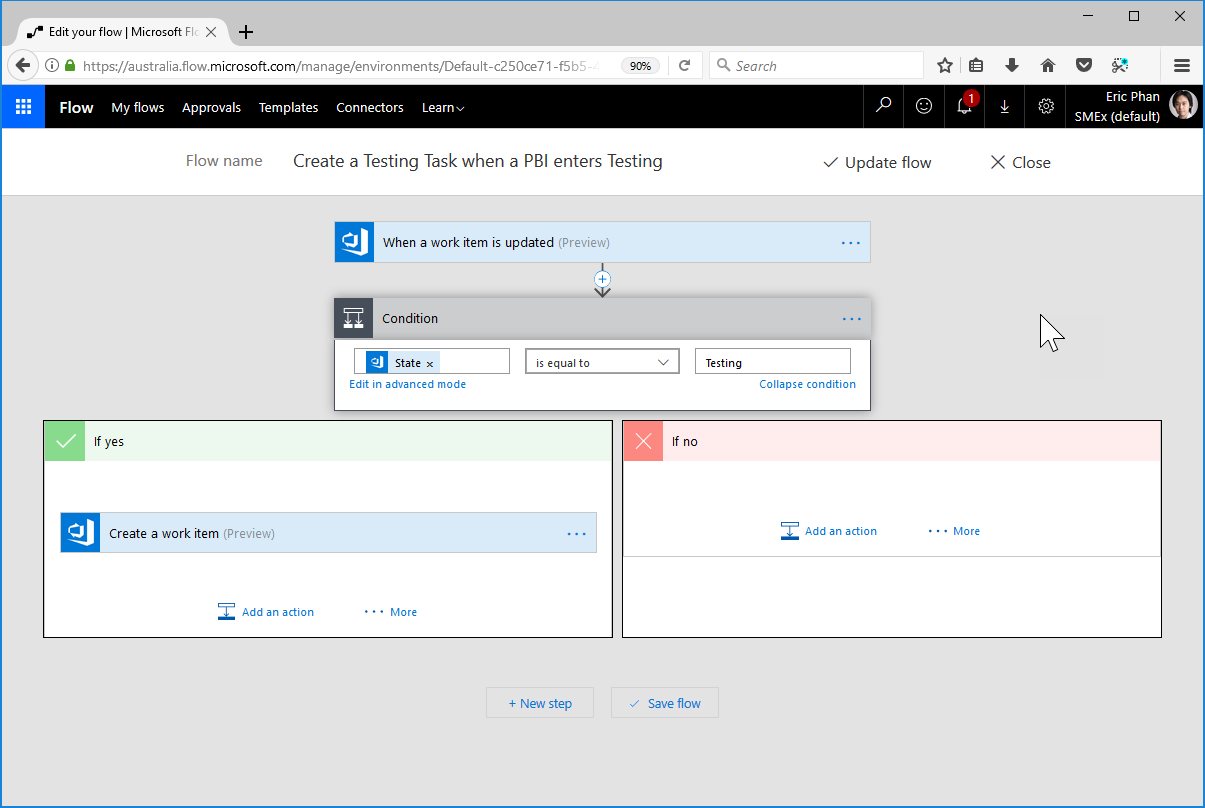This screenshot has height=808, width=1205.
Task: Open More options in If no branch
Action: (954, 531)
